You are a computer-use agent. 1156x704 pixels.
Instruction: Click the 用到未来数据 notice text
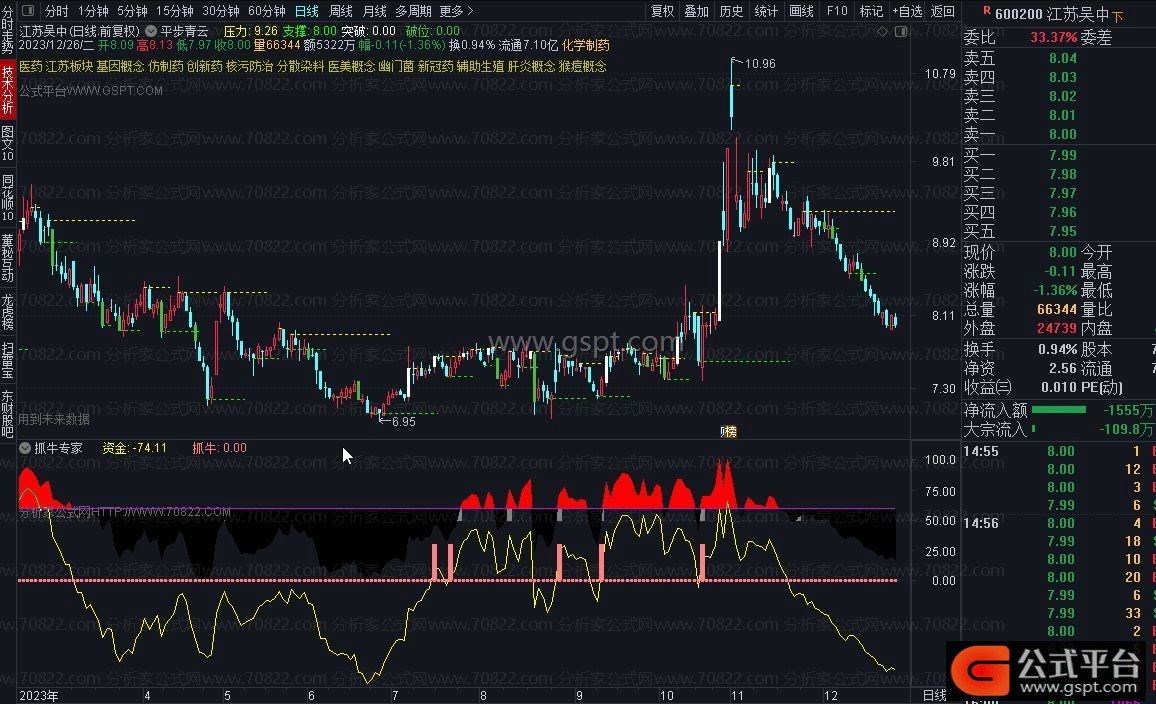(54, 419)
